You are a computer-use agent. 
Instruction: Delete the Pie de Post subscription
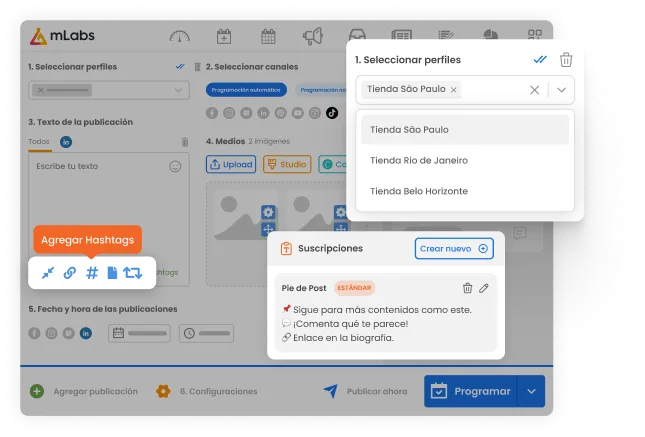[x=467, y=288]
